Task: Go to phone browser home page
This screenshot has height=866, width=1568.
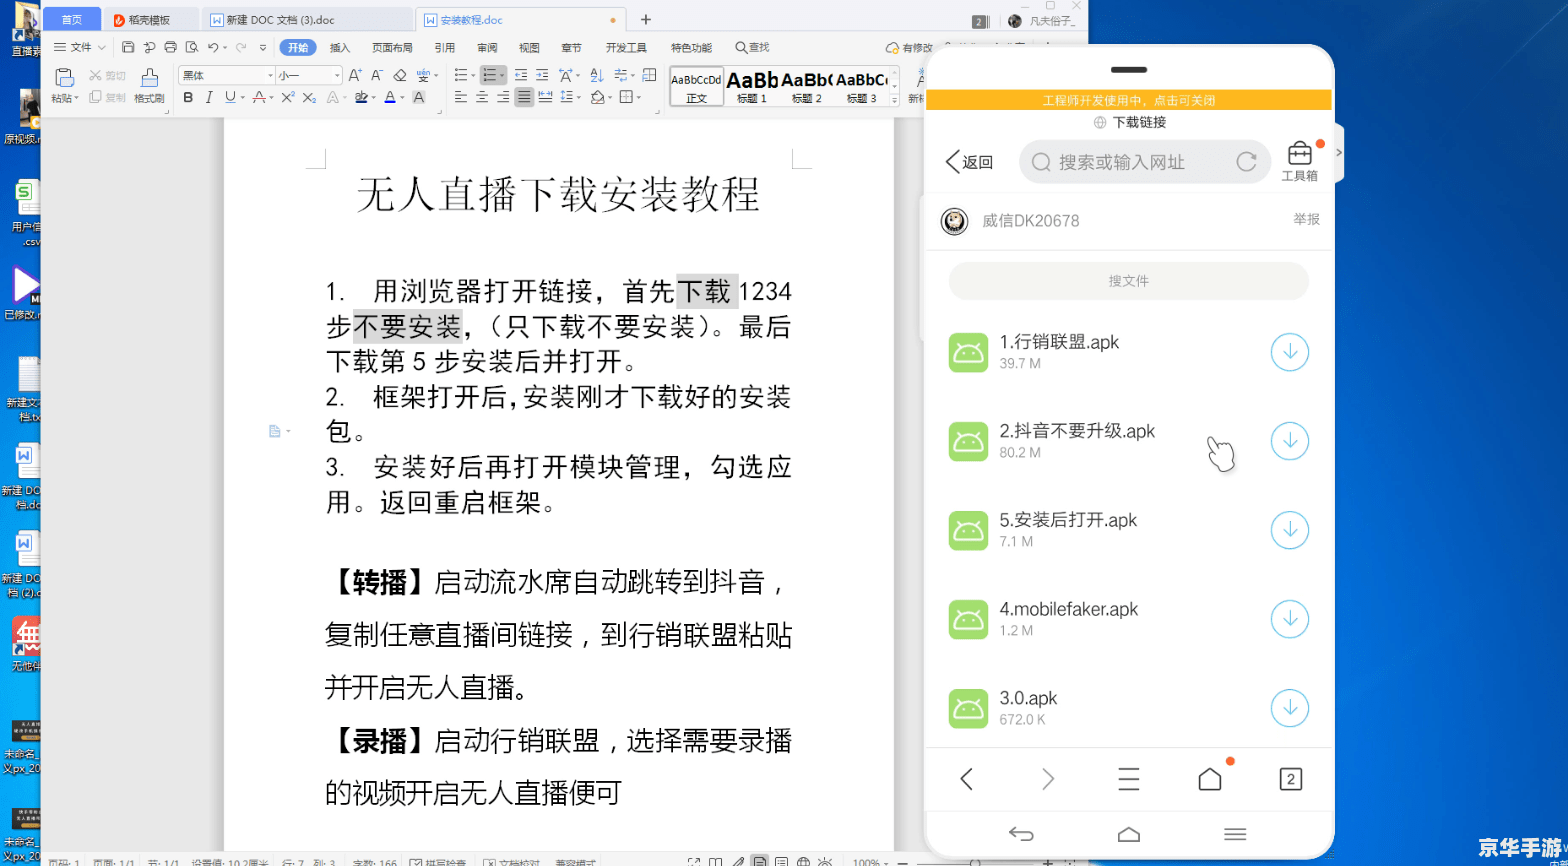Action: point(1209,779)
